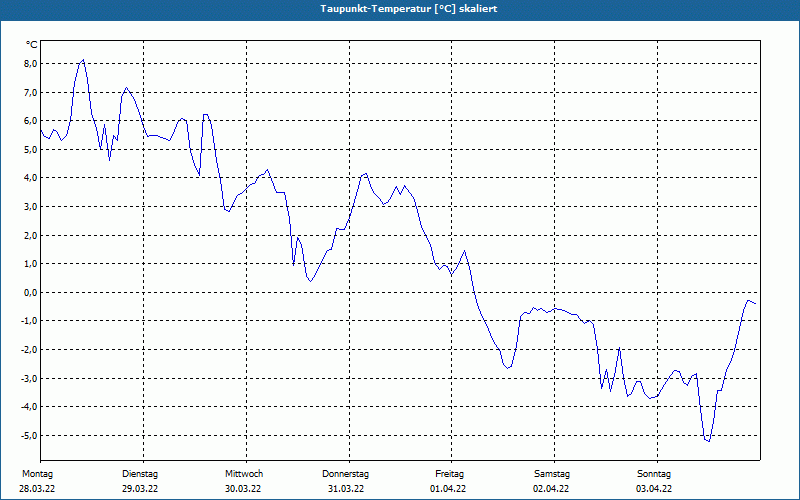Click the -4,0 y-axis value
Viewport: 800px width, 500px height.
[29, 407]
